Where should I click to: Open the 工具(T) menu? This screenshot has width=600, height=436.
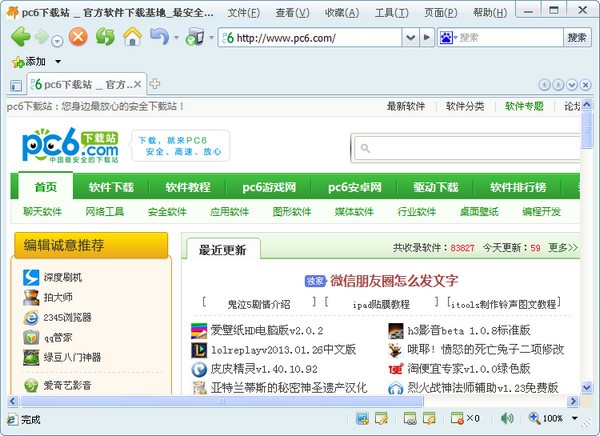click(x=391, y=13)
